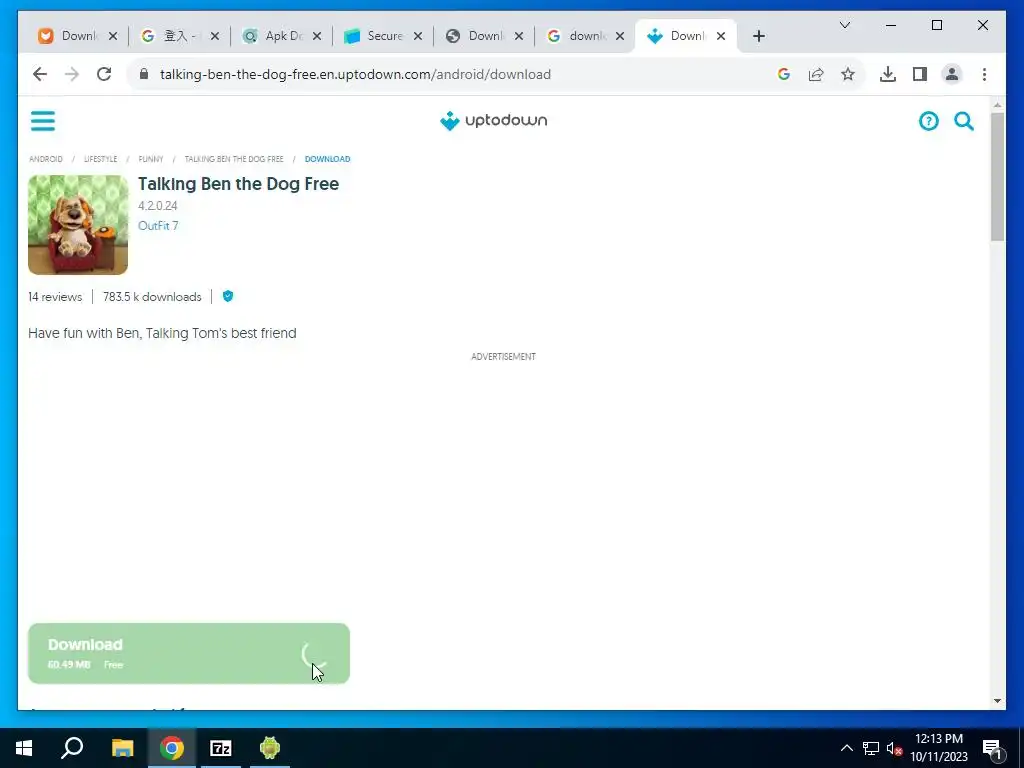The height and width of the screenshot is (768, 1024).
Task: Open the Windows Start menu
Action: click(24, 748)
